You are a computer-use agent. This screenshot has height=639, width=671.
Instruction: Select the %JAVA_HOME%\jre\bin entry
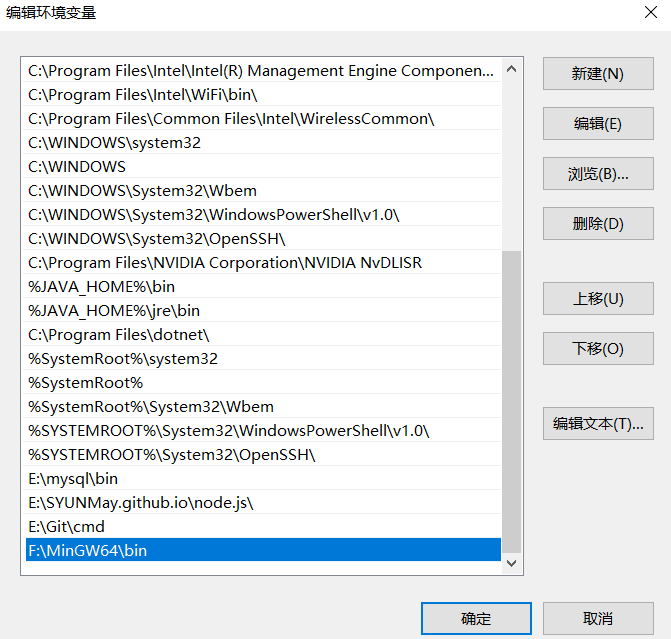coord(263,310)
